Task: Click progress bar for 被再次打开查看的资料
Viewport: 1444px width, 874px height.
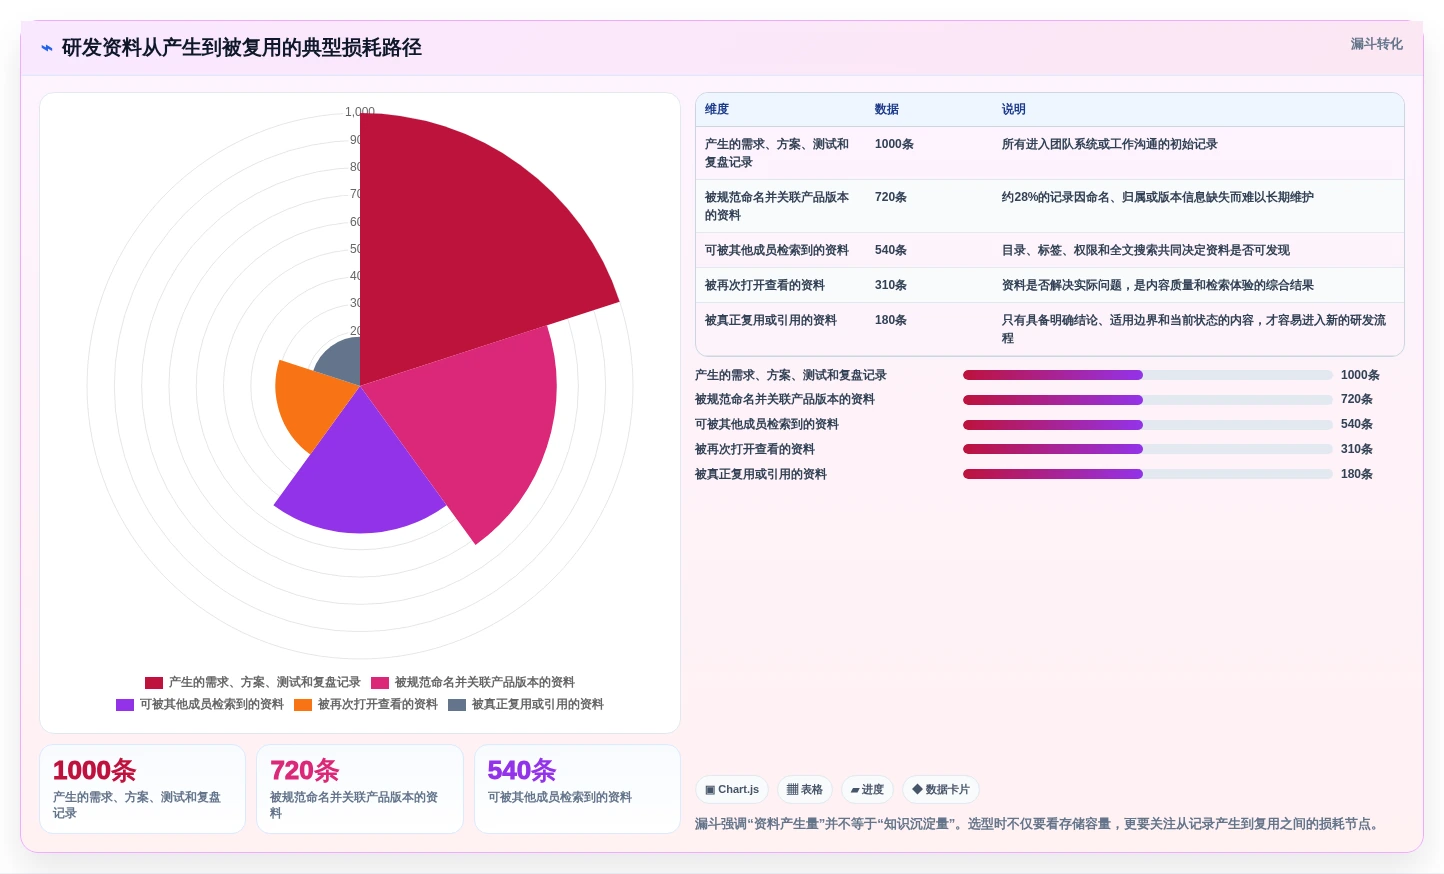Action: [1148, 449]
